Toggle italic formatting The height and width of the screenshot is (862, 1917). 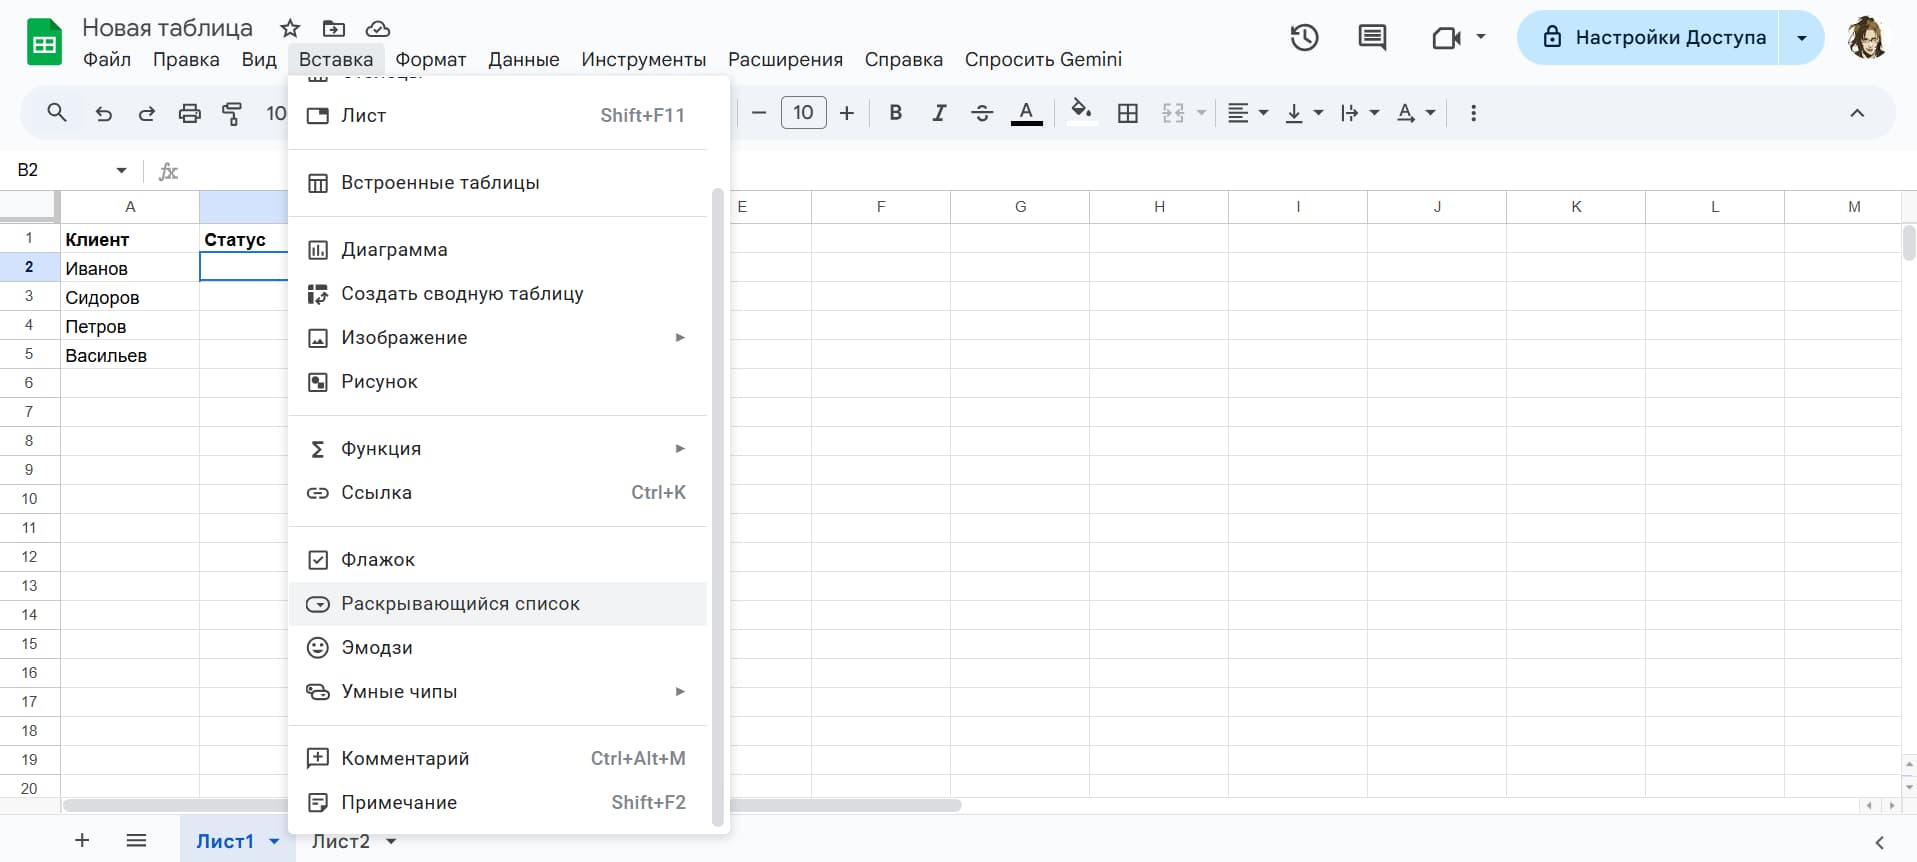(938, 113)
